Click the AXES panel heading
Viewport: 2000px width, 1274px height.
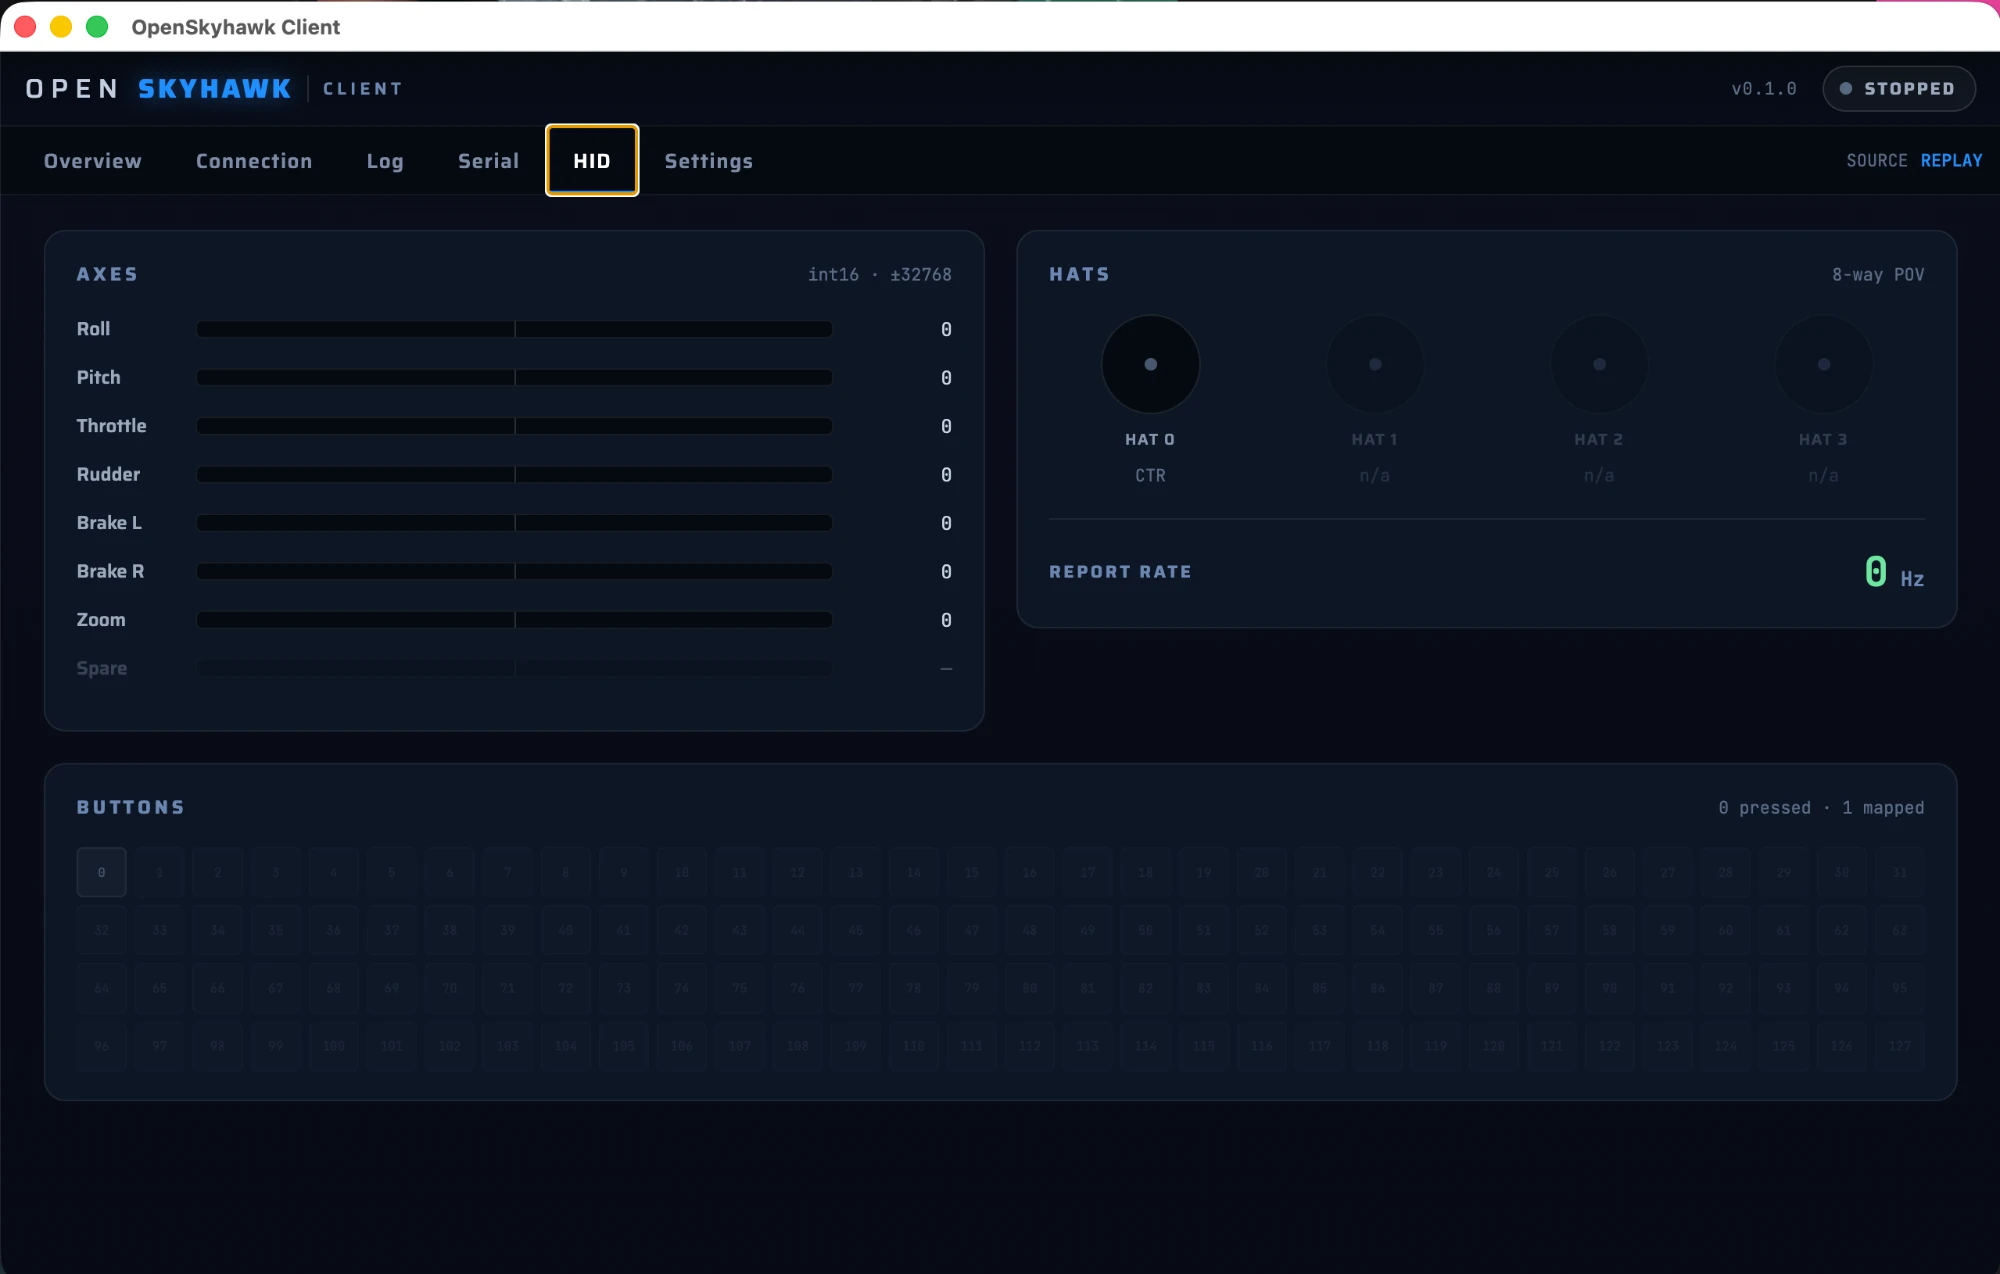click(x=107, y=274)
